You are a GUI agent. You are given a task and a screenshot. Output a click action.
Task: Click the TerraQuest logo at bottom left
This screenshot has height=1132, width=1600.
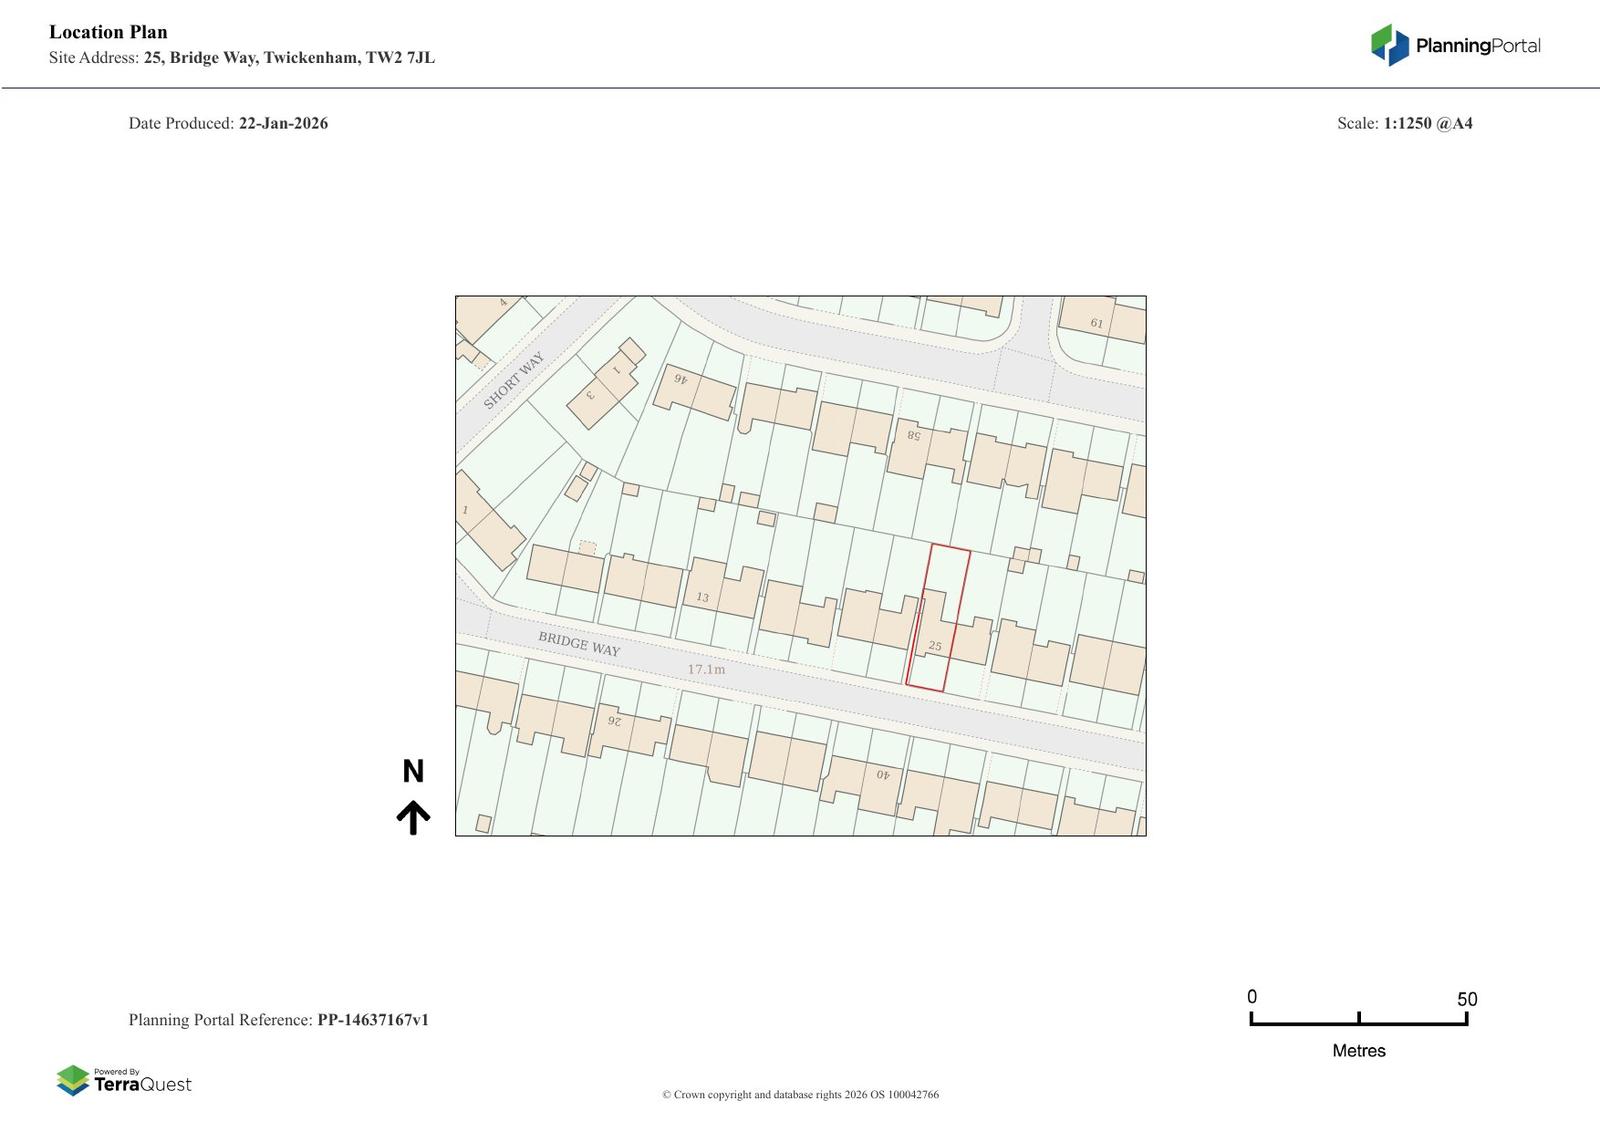coord(124,1081)
